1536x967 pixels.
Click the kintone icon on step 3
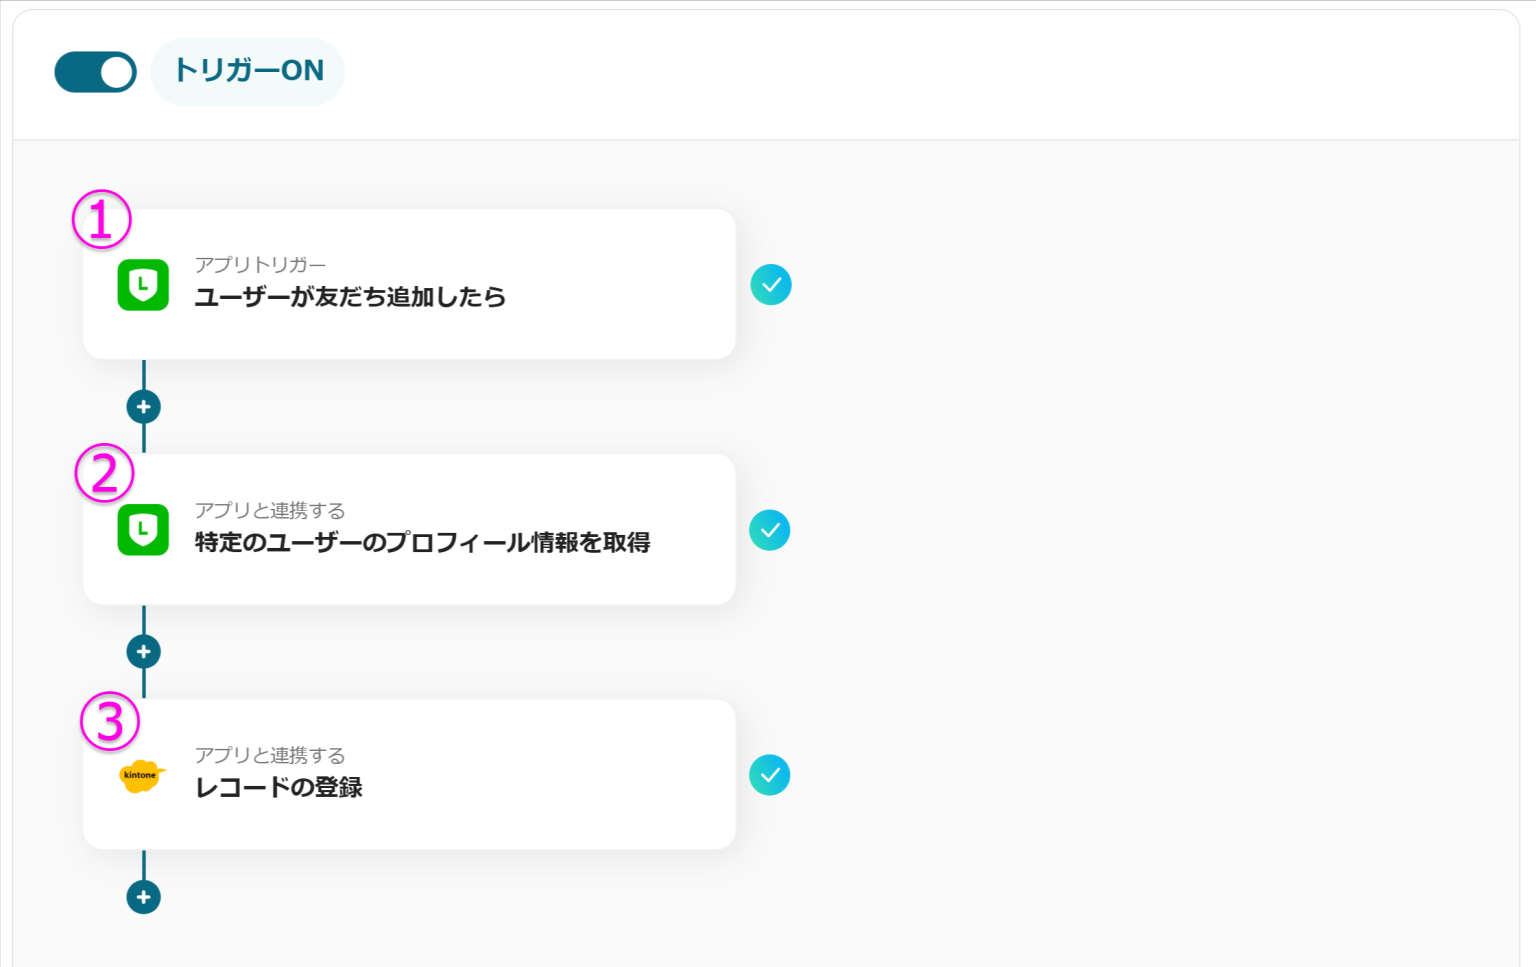click(141, 775)
